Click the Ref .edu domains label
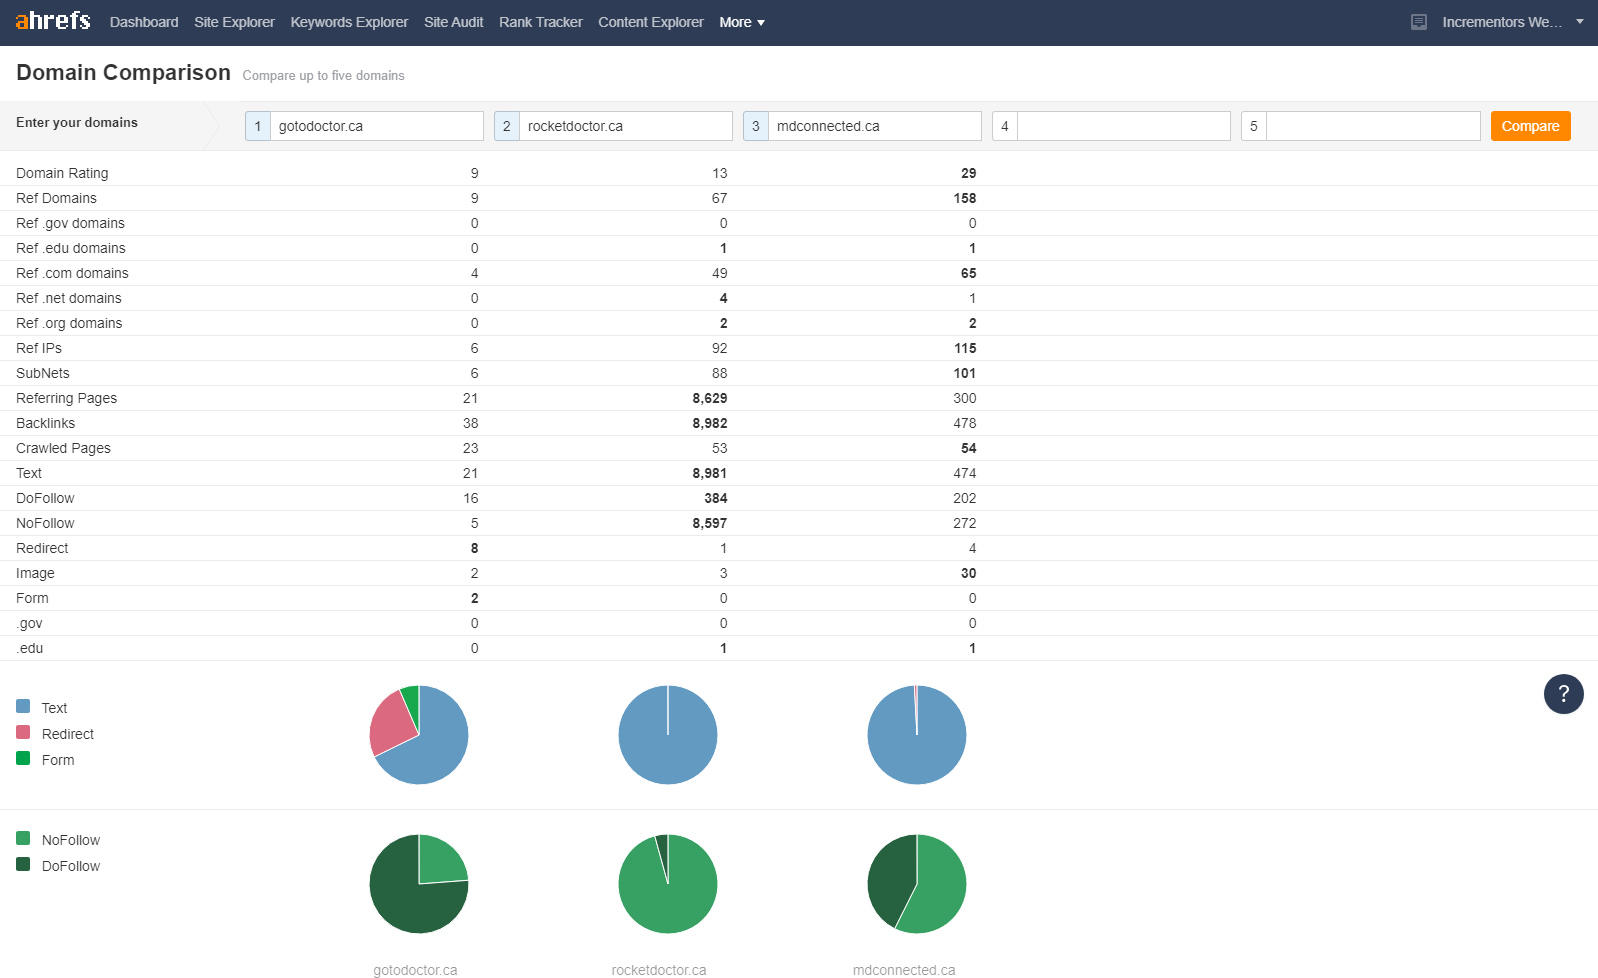This screenshot has height=978, width=1598. 71,248
